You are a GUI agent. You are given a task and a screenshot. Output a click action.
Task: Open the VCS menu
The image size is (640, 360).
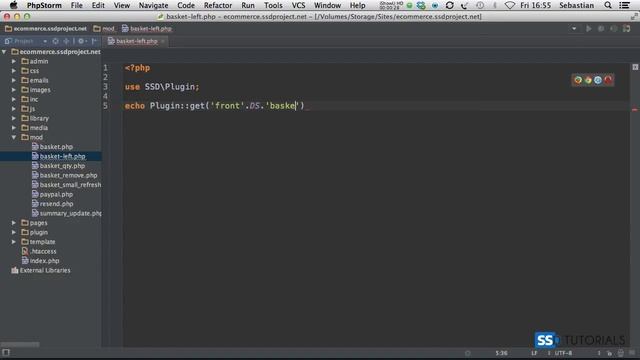298,5
